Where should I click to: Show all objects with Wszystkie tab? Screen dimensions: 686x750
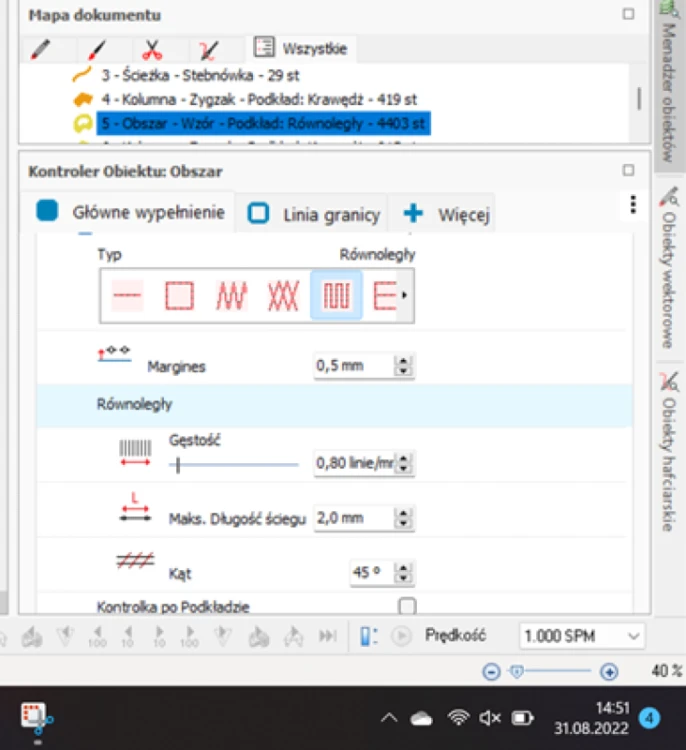pos(300,48)
